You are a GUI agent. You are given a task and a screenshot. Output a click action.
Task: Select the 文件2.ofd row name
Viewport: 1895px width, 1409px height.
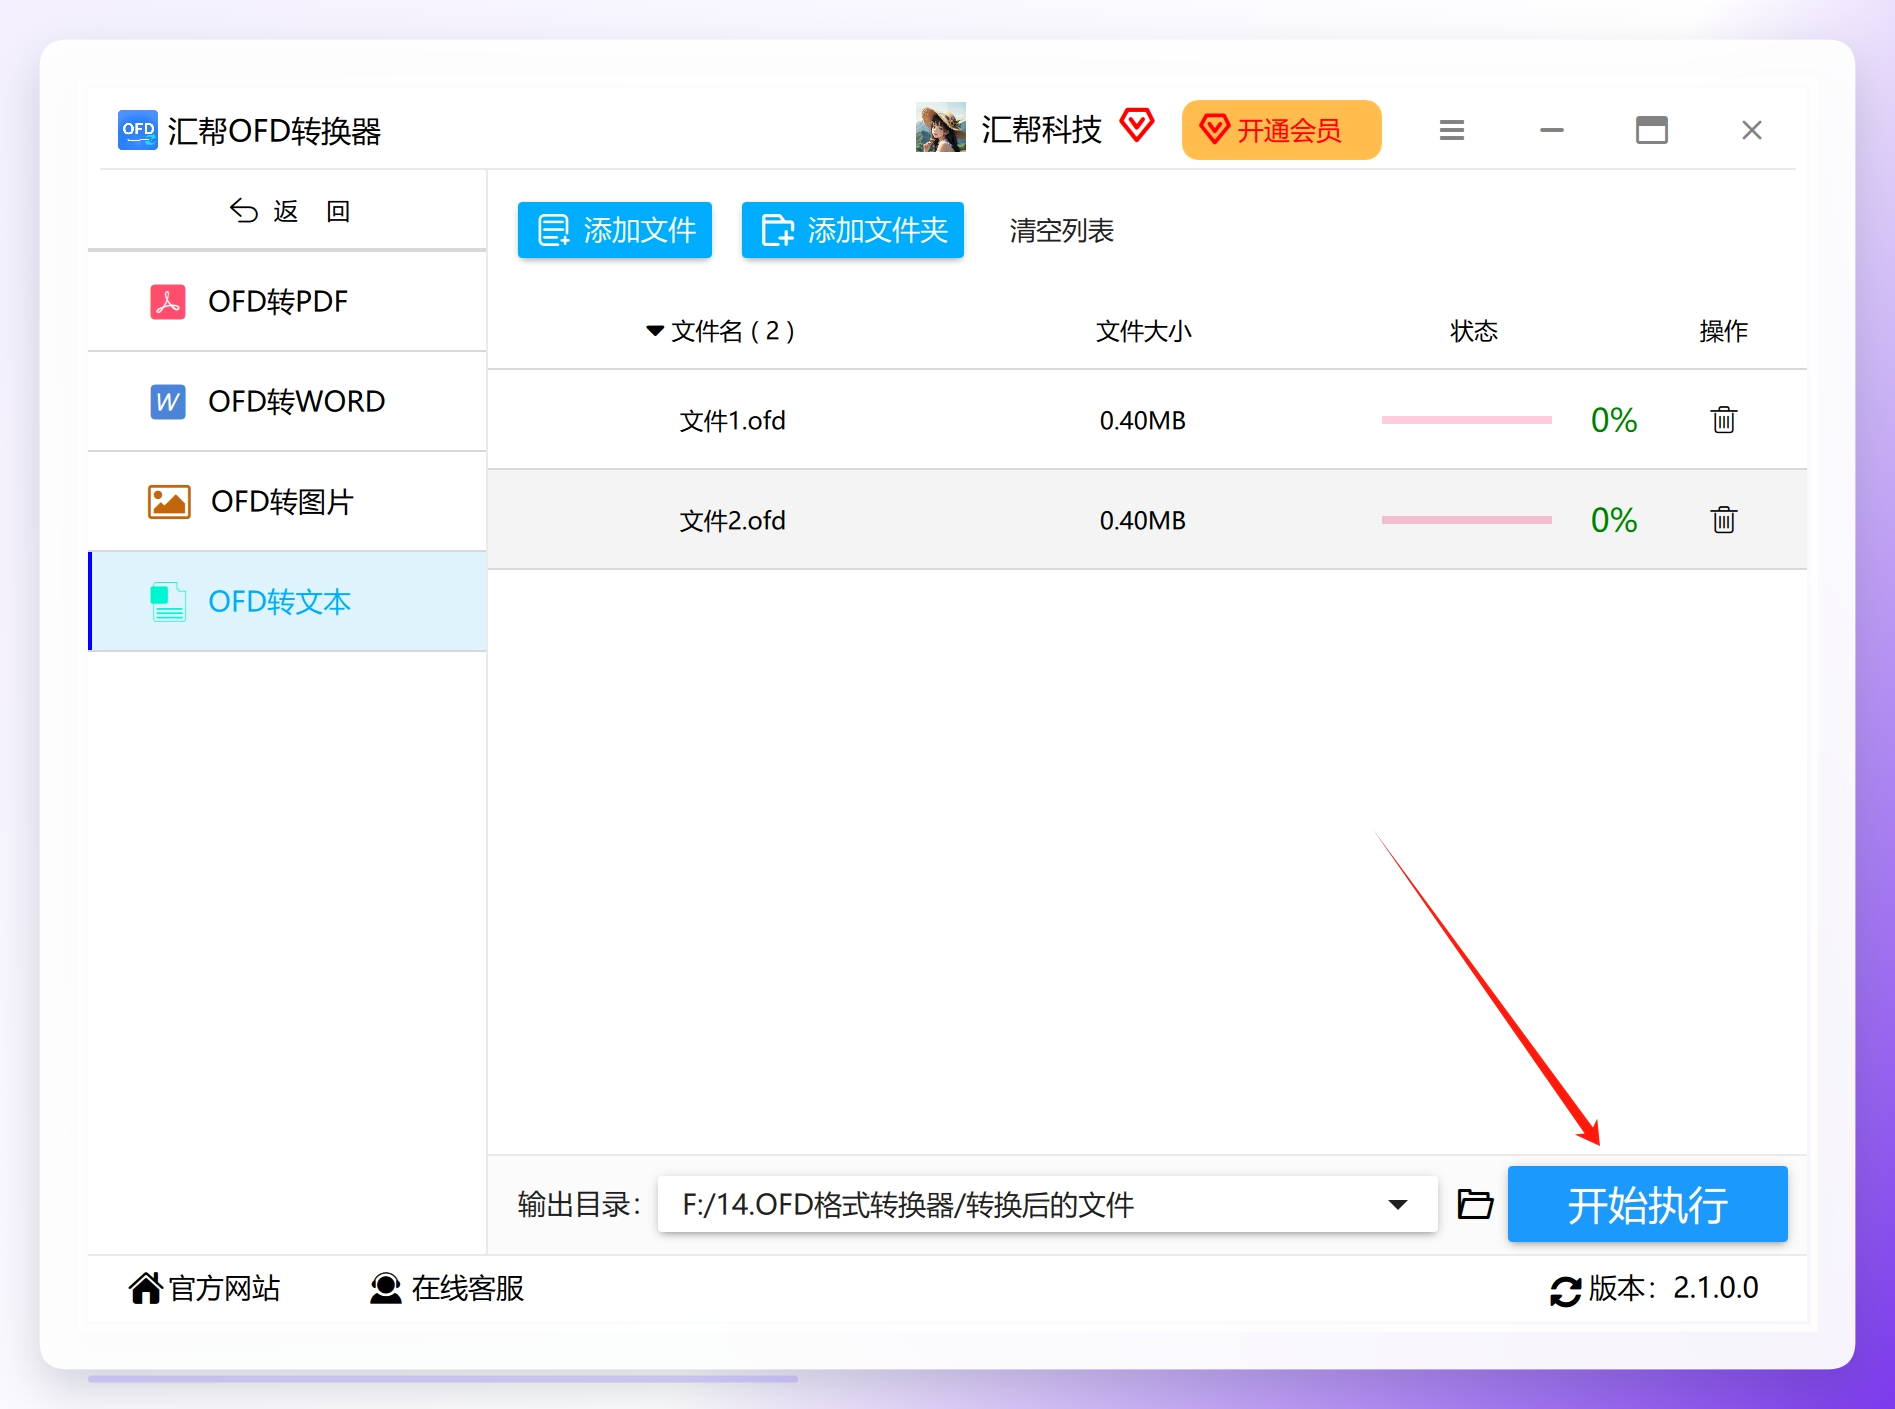click(733, 521)
